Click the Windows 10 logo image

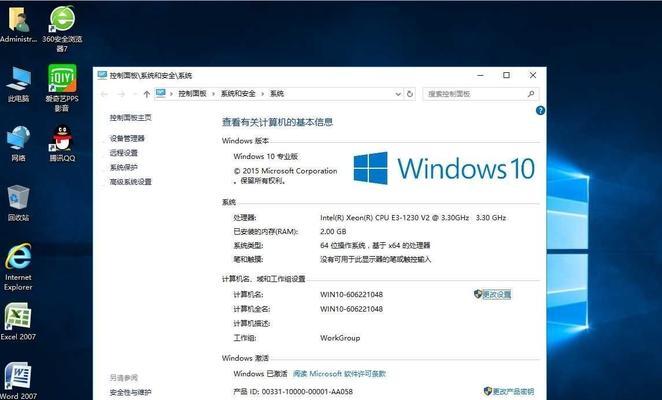[x=444, y=168]
